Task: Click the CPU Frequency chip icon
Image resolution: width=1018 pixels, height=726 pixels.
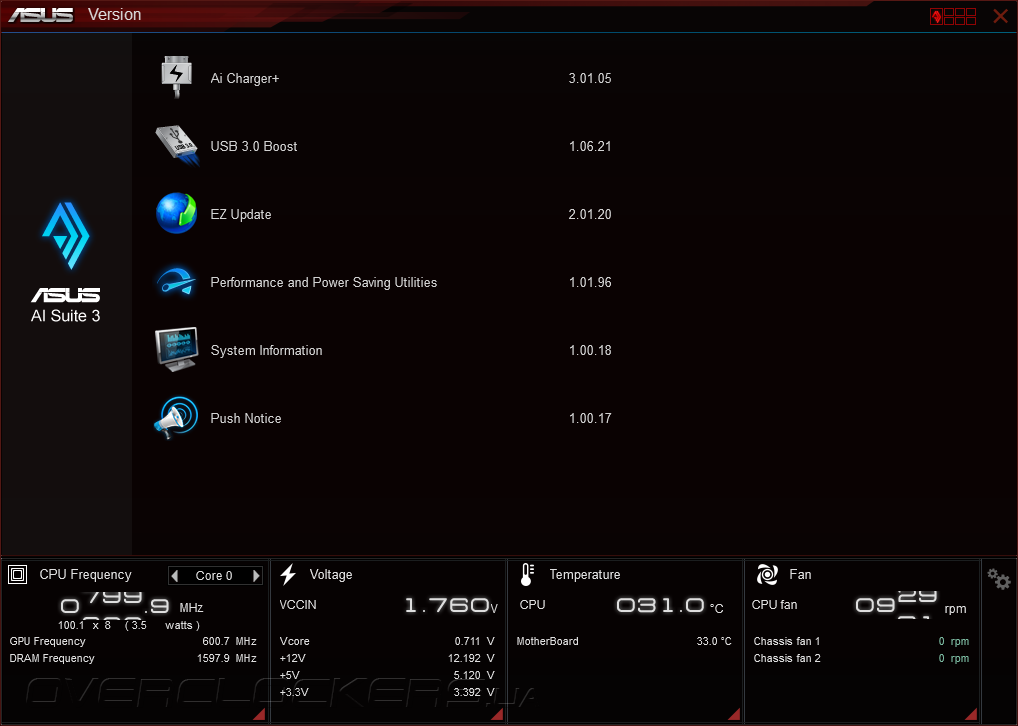Action: pyautogui.click(x=18, y=575)
